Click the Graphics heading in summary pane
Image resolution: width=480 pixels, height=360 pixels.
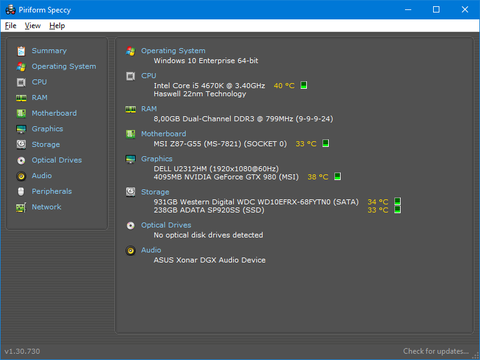(x=157, y=159)
